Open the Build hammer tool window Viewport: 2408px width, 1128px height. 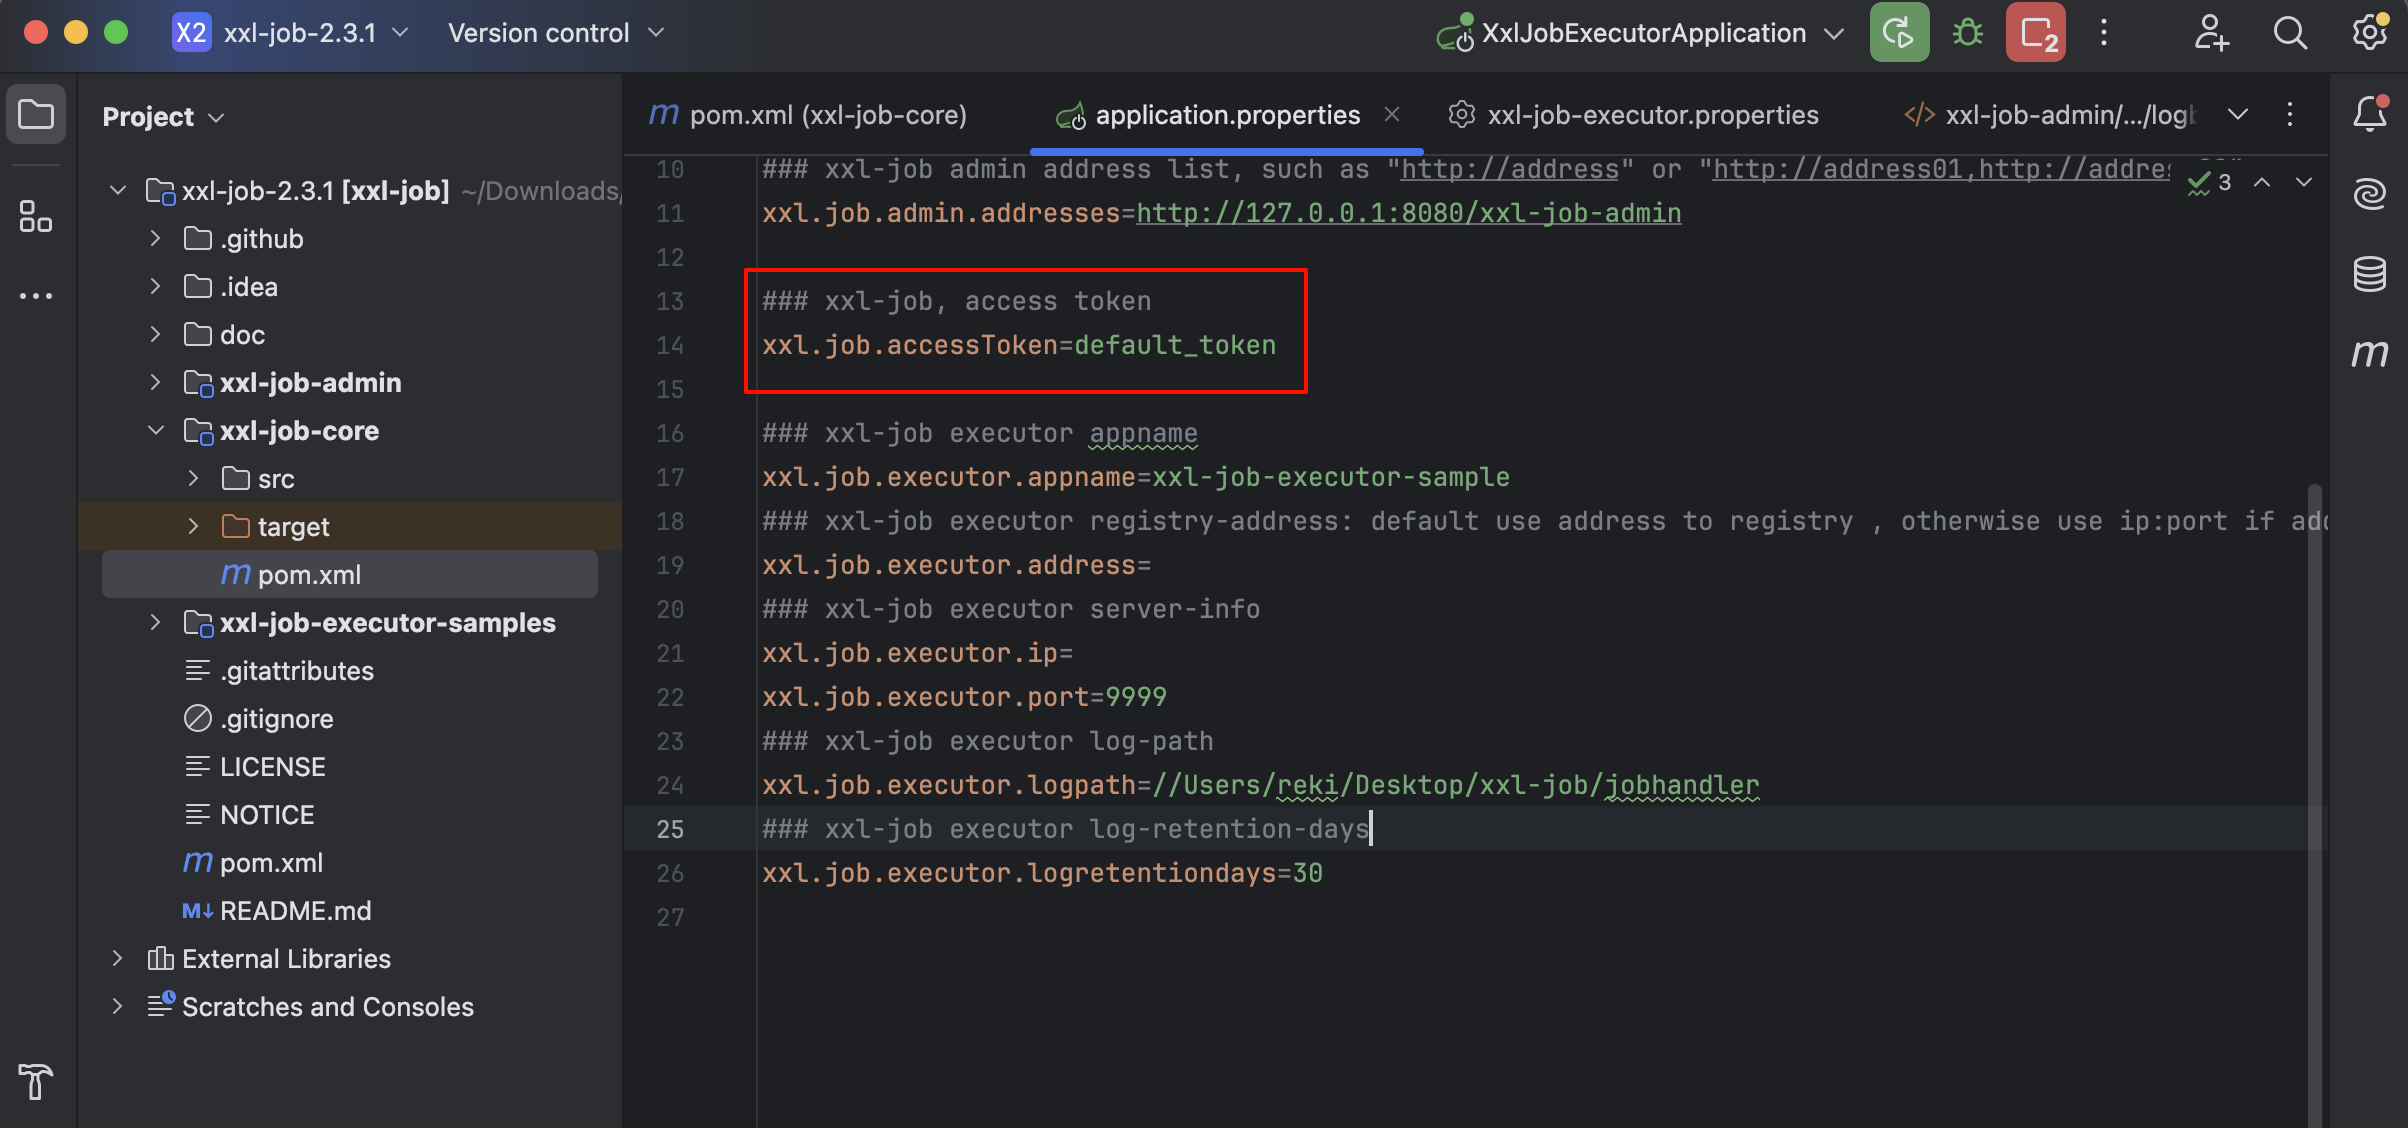(36, 1081)
